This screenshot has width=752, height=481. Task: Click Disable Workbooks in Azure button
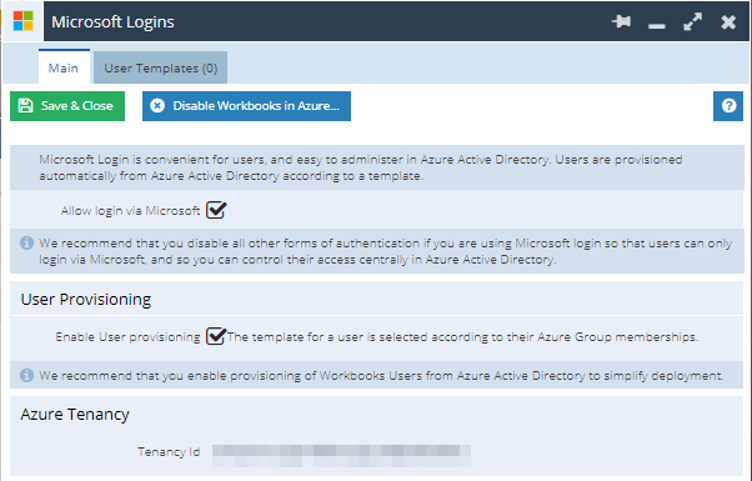coord(247,106)
